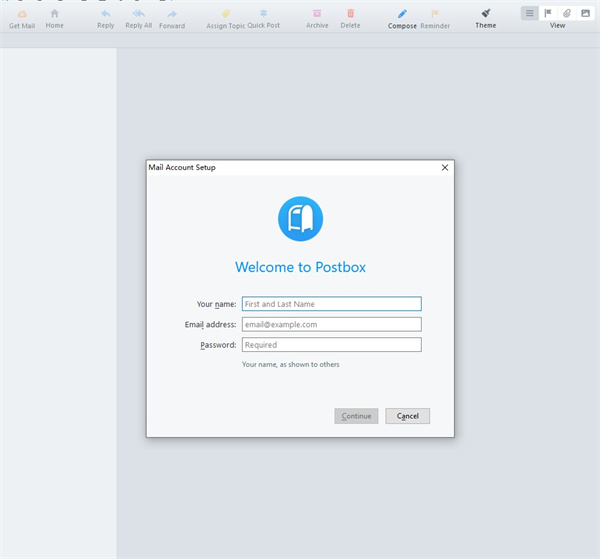Image resolution: width=600 pixels, height=559 pixels.
Task: Click the Delete trash icon
Action: tap(350, 14)
